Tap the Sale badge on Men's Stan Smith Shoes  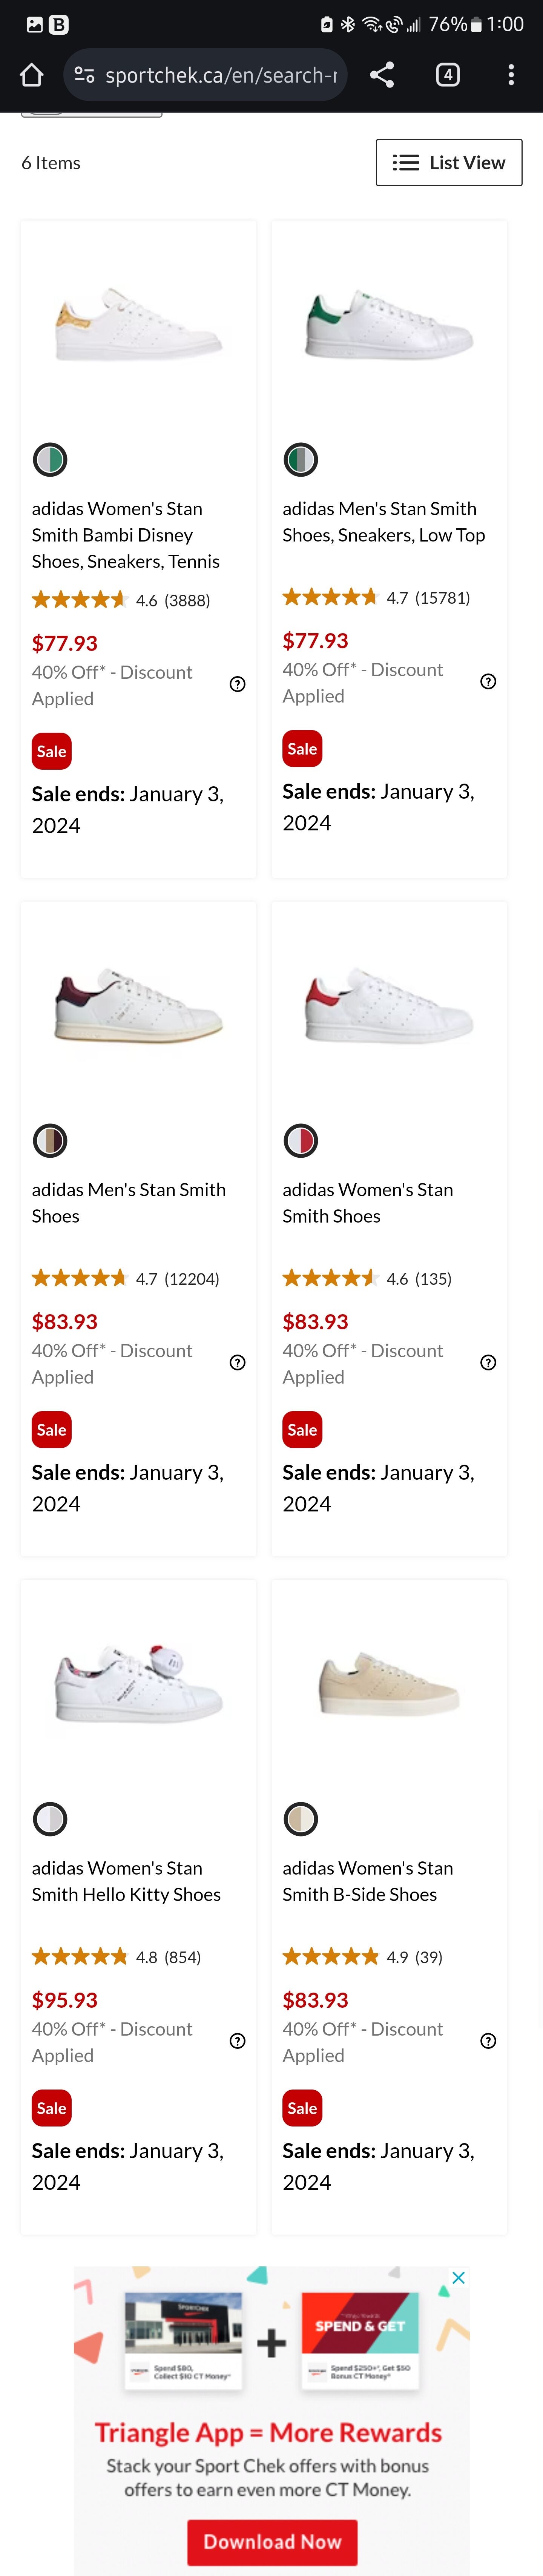coord(51,1429)
